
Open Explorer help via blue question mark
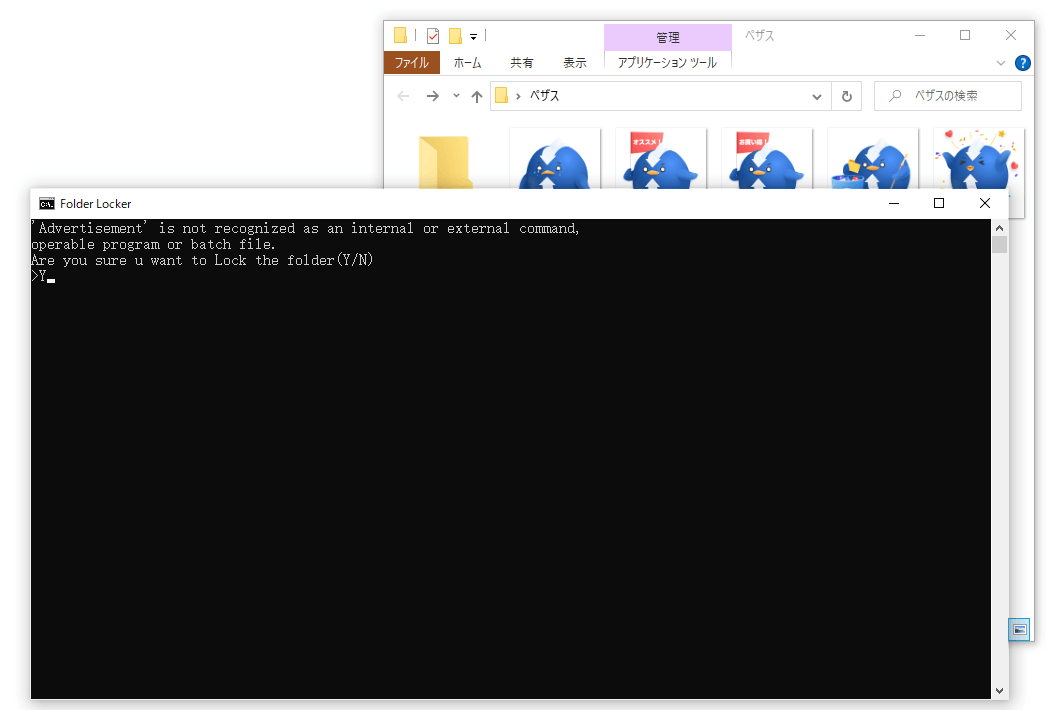coord(1022,62)
